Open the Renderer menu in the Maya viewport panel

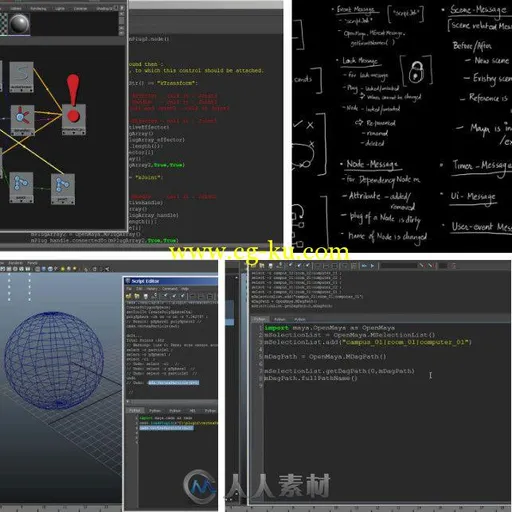coord(16,263)
